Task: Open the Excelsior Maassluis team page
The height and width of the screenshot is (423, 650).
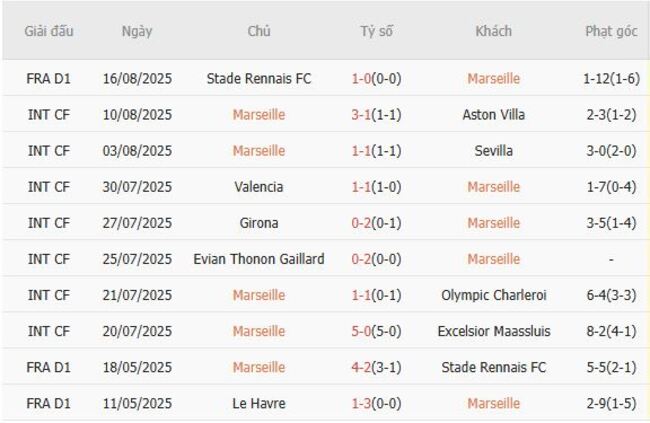Action: tap(493, 331)
